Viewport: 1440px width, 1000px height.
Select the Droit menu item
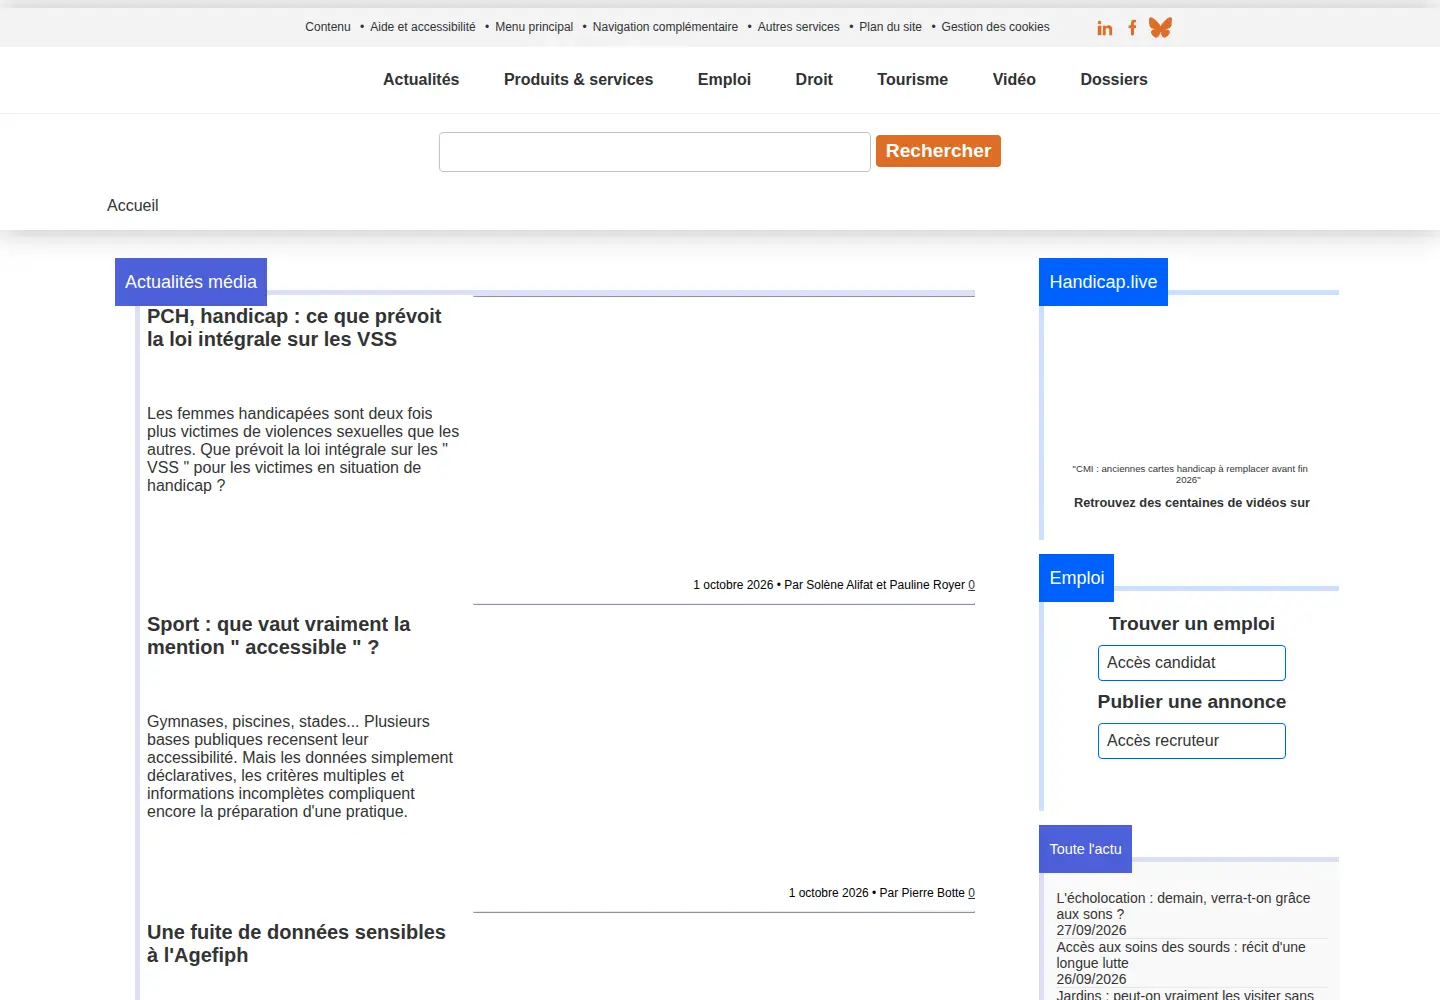pos(814,80)
